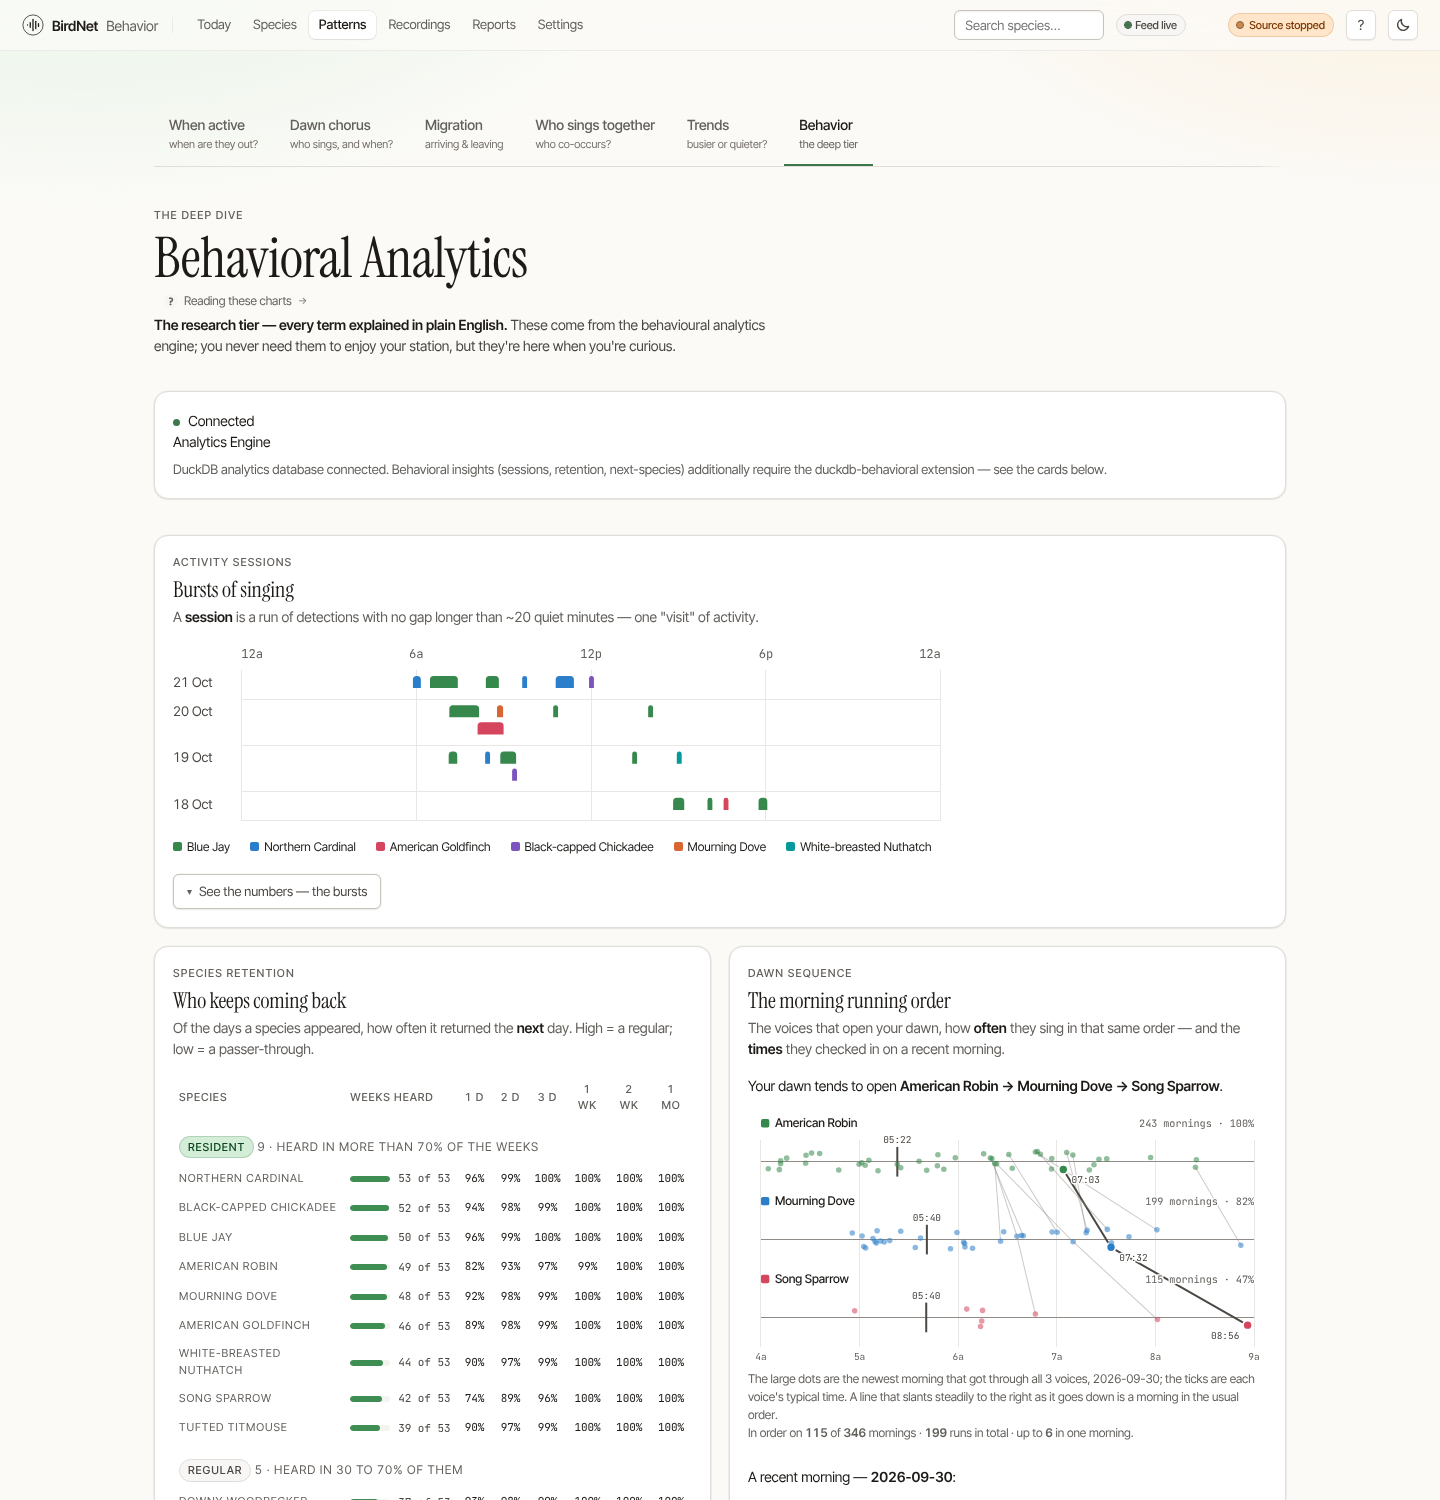Click the WEEKS HEARD column header
This screenshot has height=1500, width=1440.
tap(391, 1098)
